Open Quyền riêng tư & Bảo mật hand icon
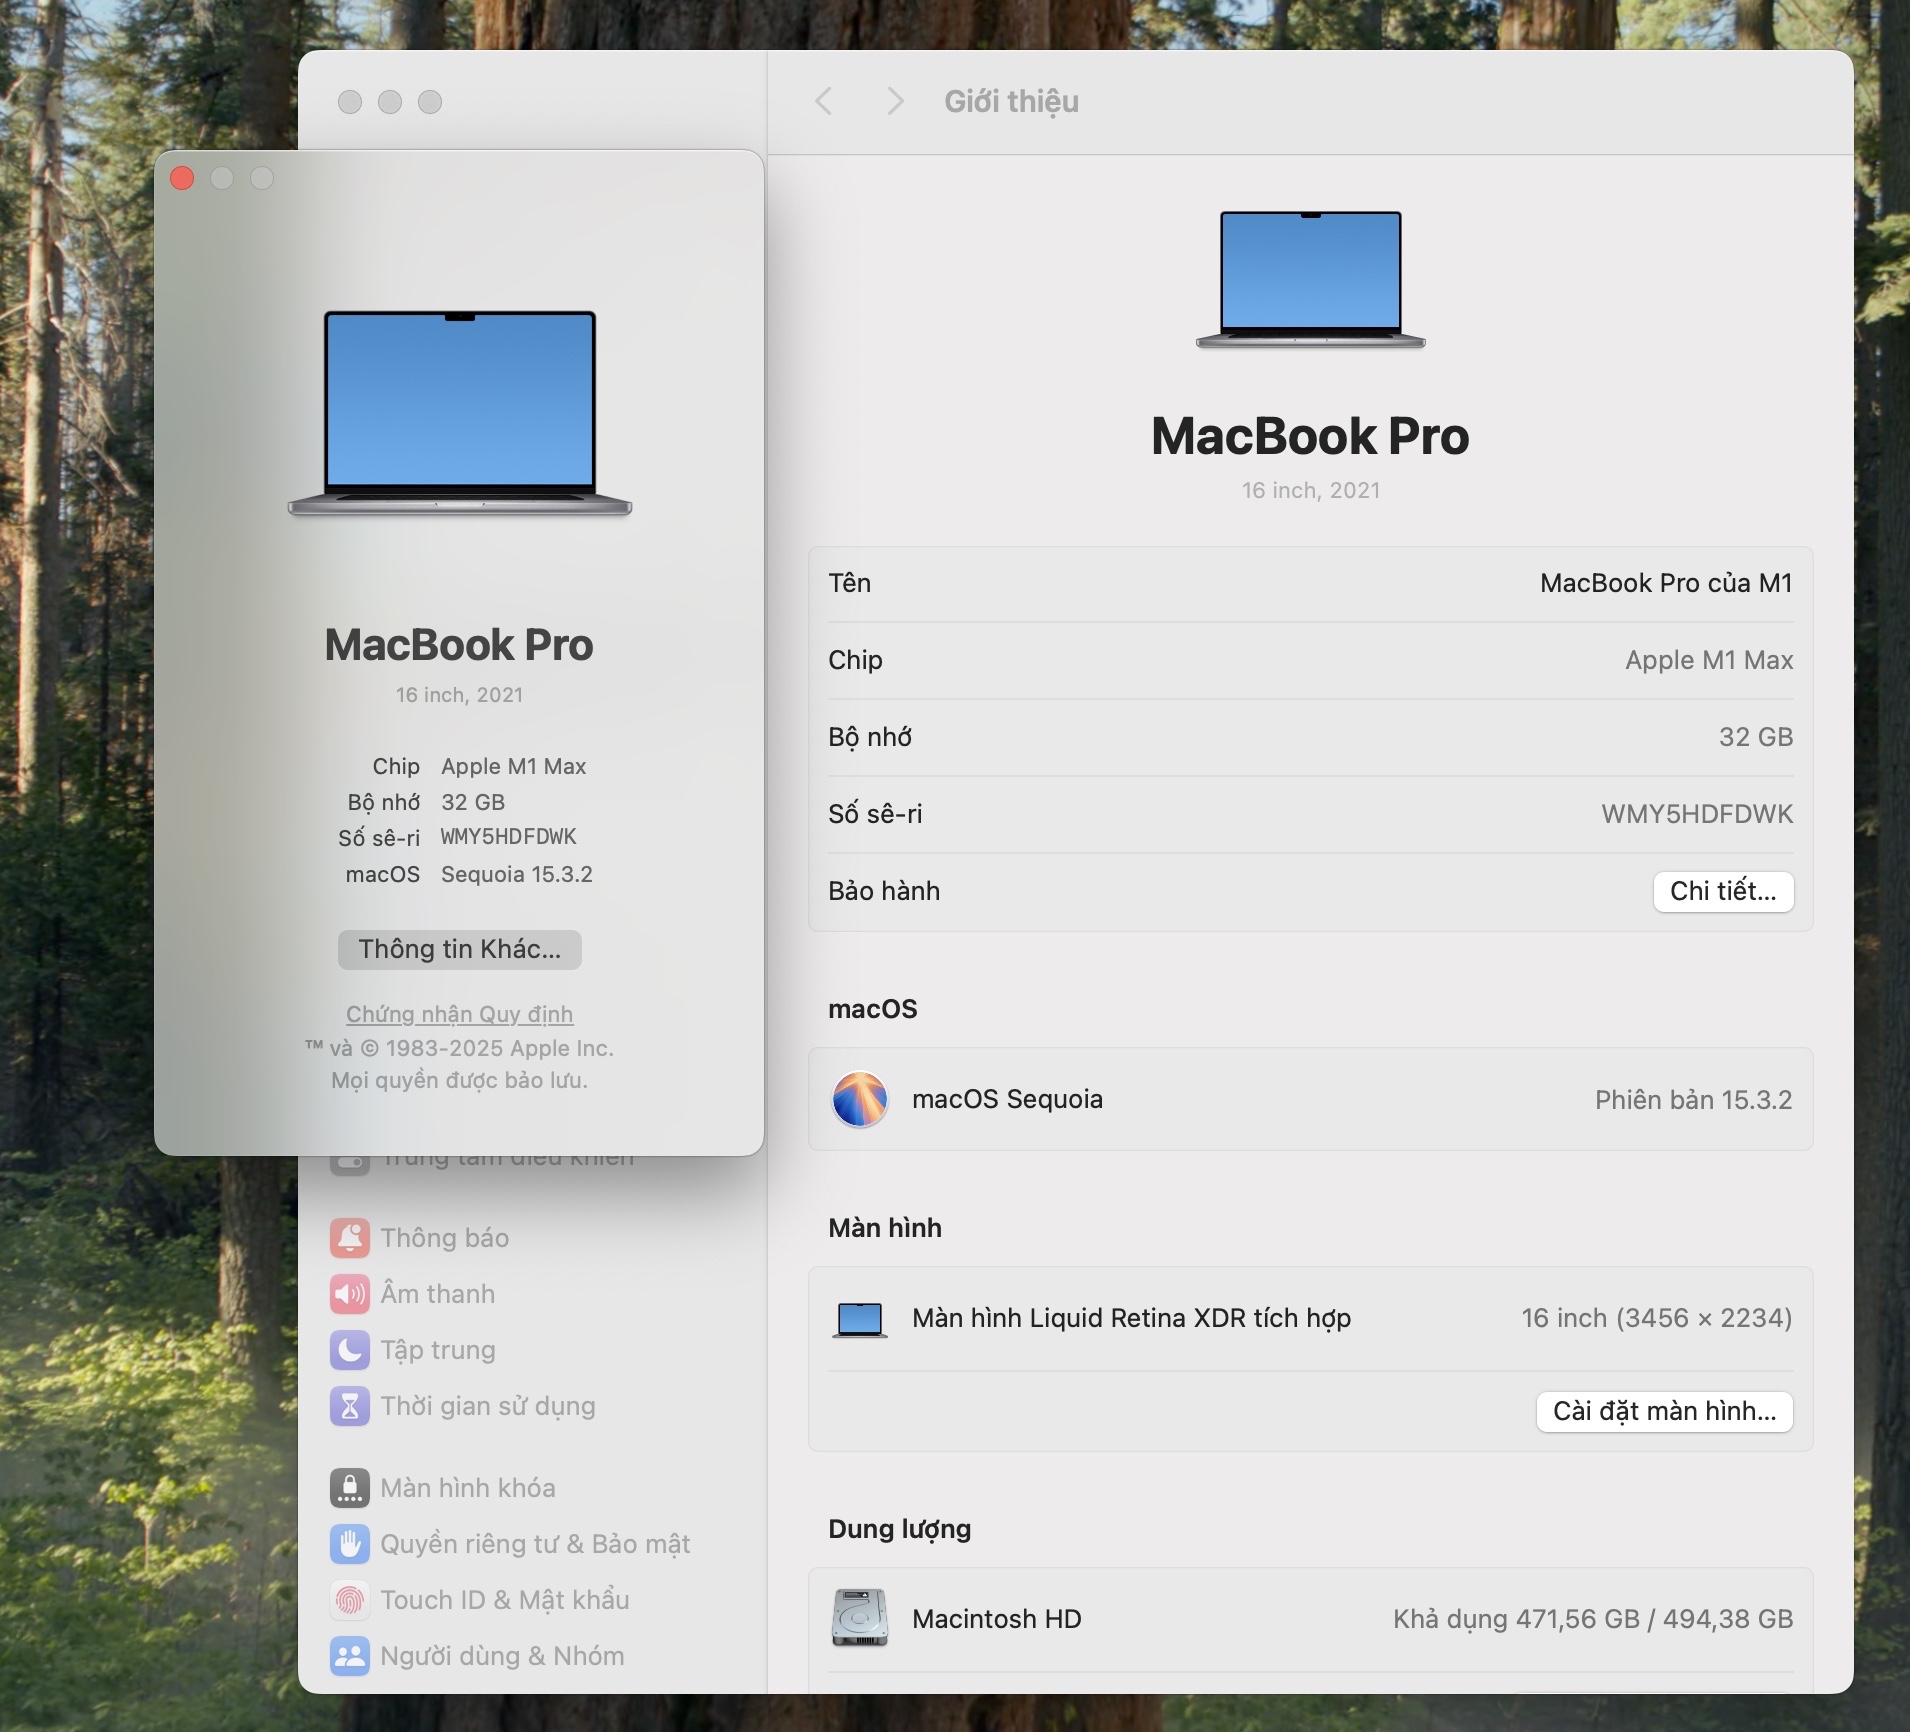 [349, 1544]
